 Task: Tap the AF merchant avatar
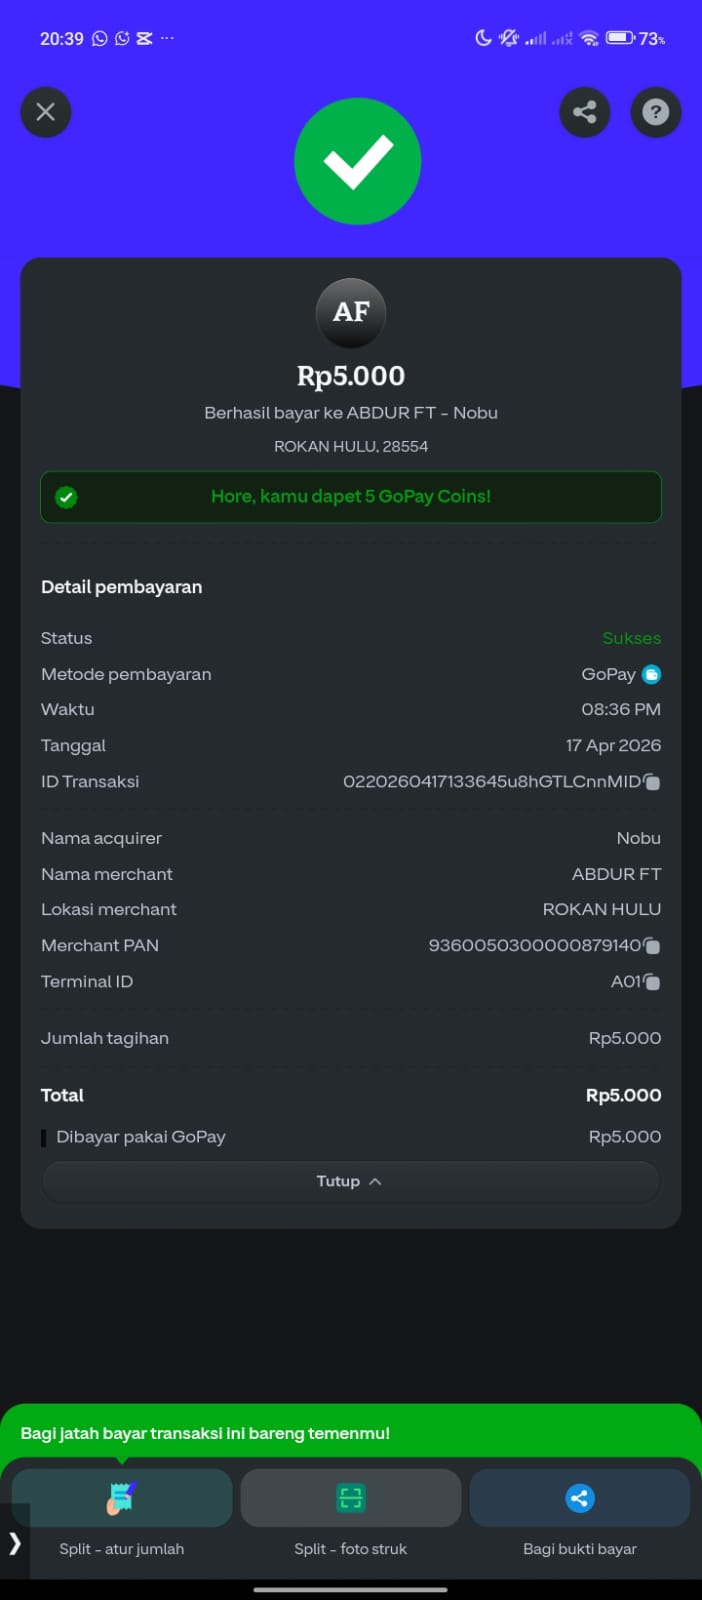coord(351,312)
